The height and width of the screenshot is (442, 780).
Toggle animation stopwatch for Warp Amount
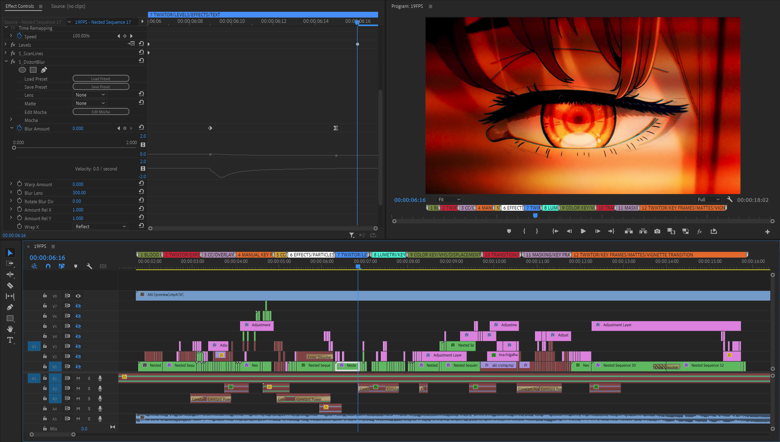click(19, 184)
